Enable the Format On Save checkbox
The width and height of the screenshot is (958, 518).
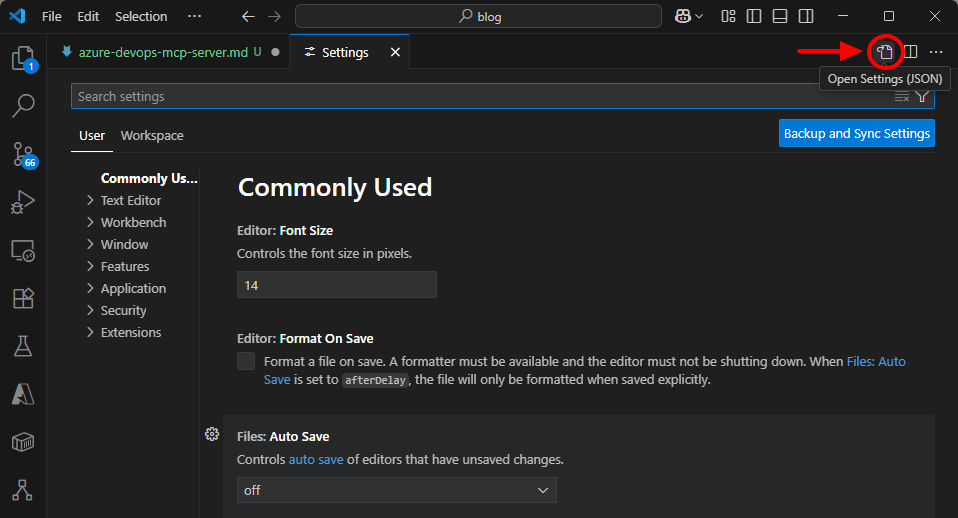coord(246,361)
